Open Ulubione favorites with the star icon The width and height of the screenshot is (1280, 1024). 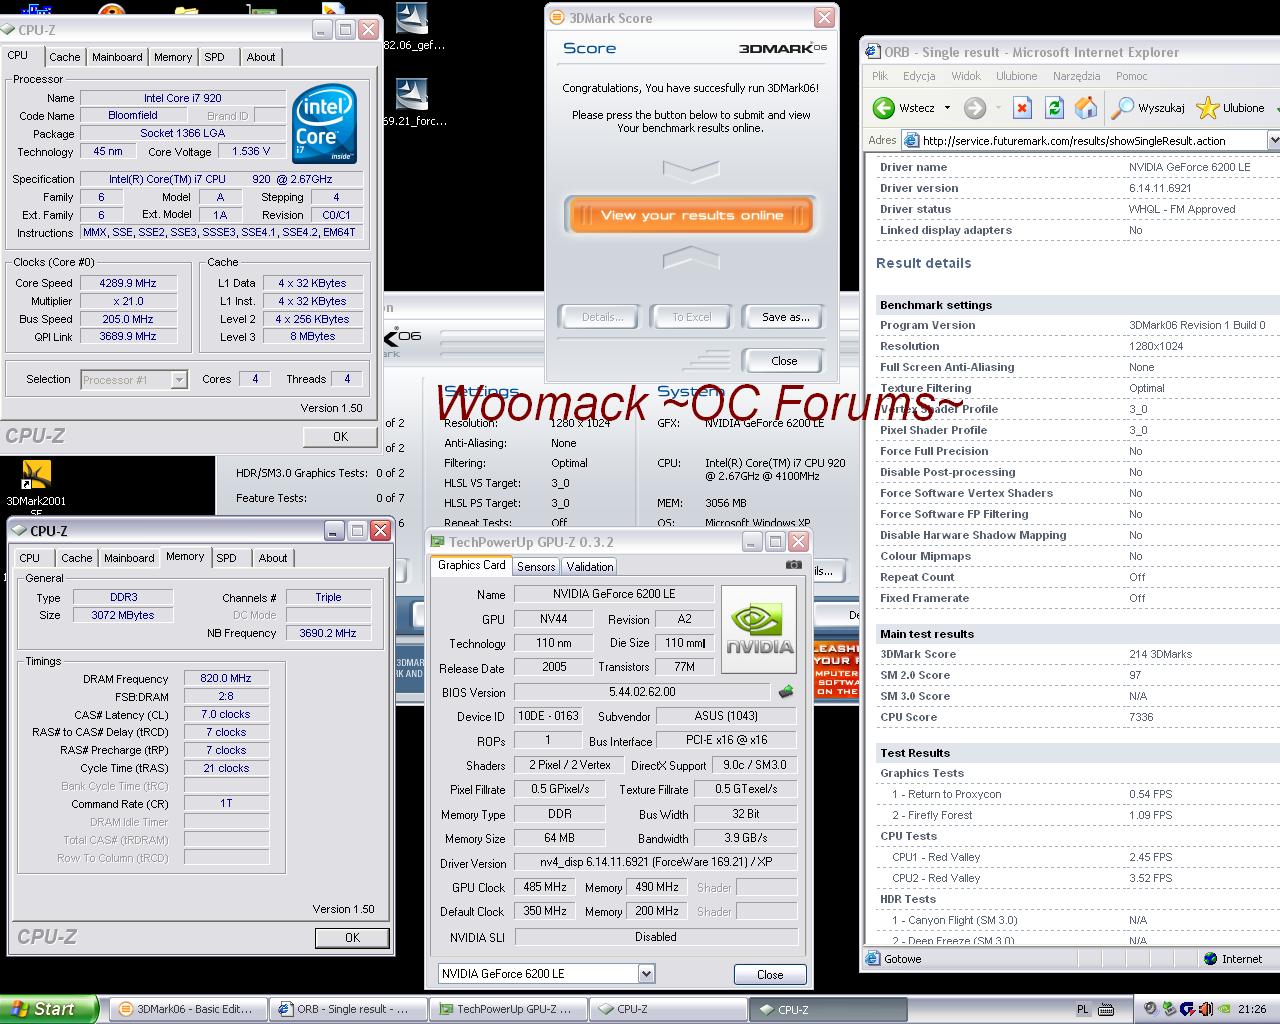pyautogui.click(x=1208, y=108)
